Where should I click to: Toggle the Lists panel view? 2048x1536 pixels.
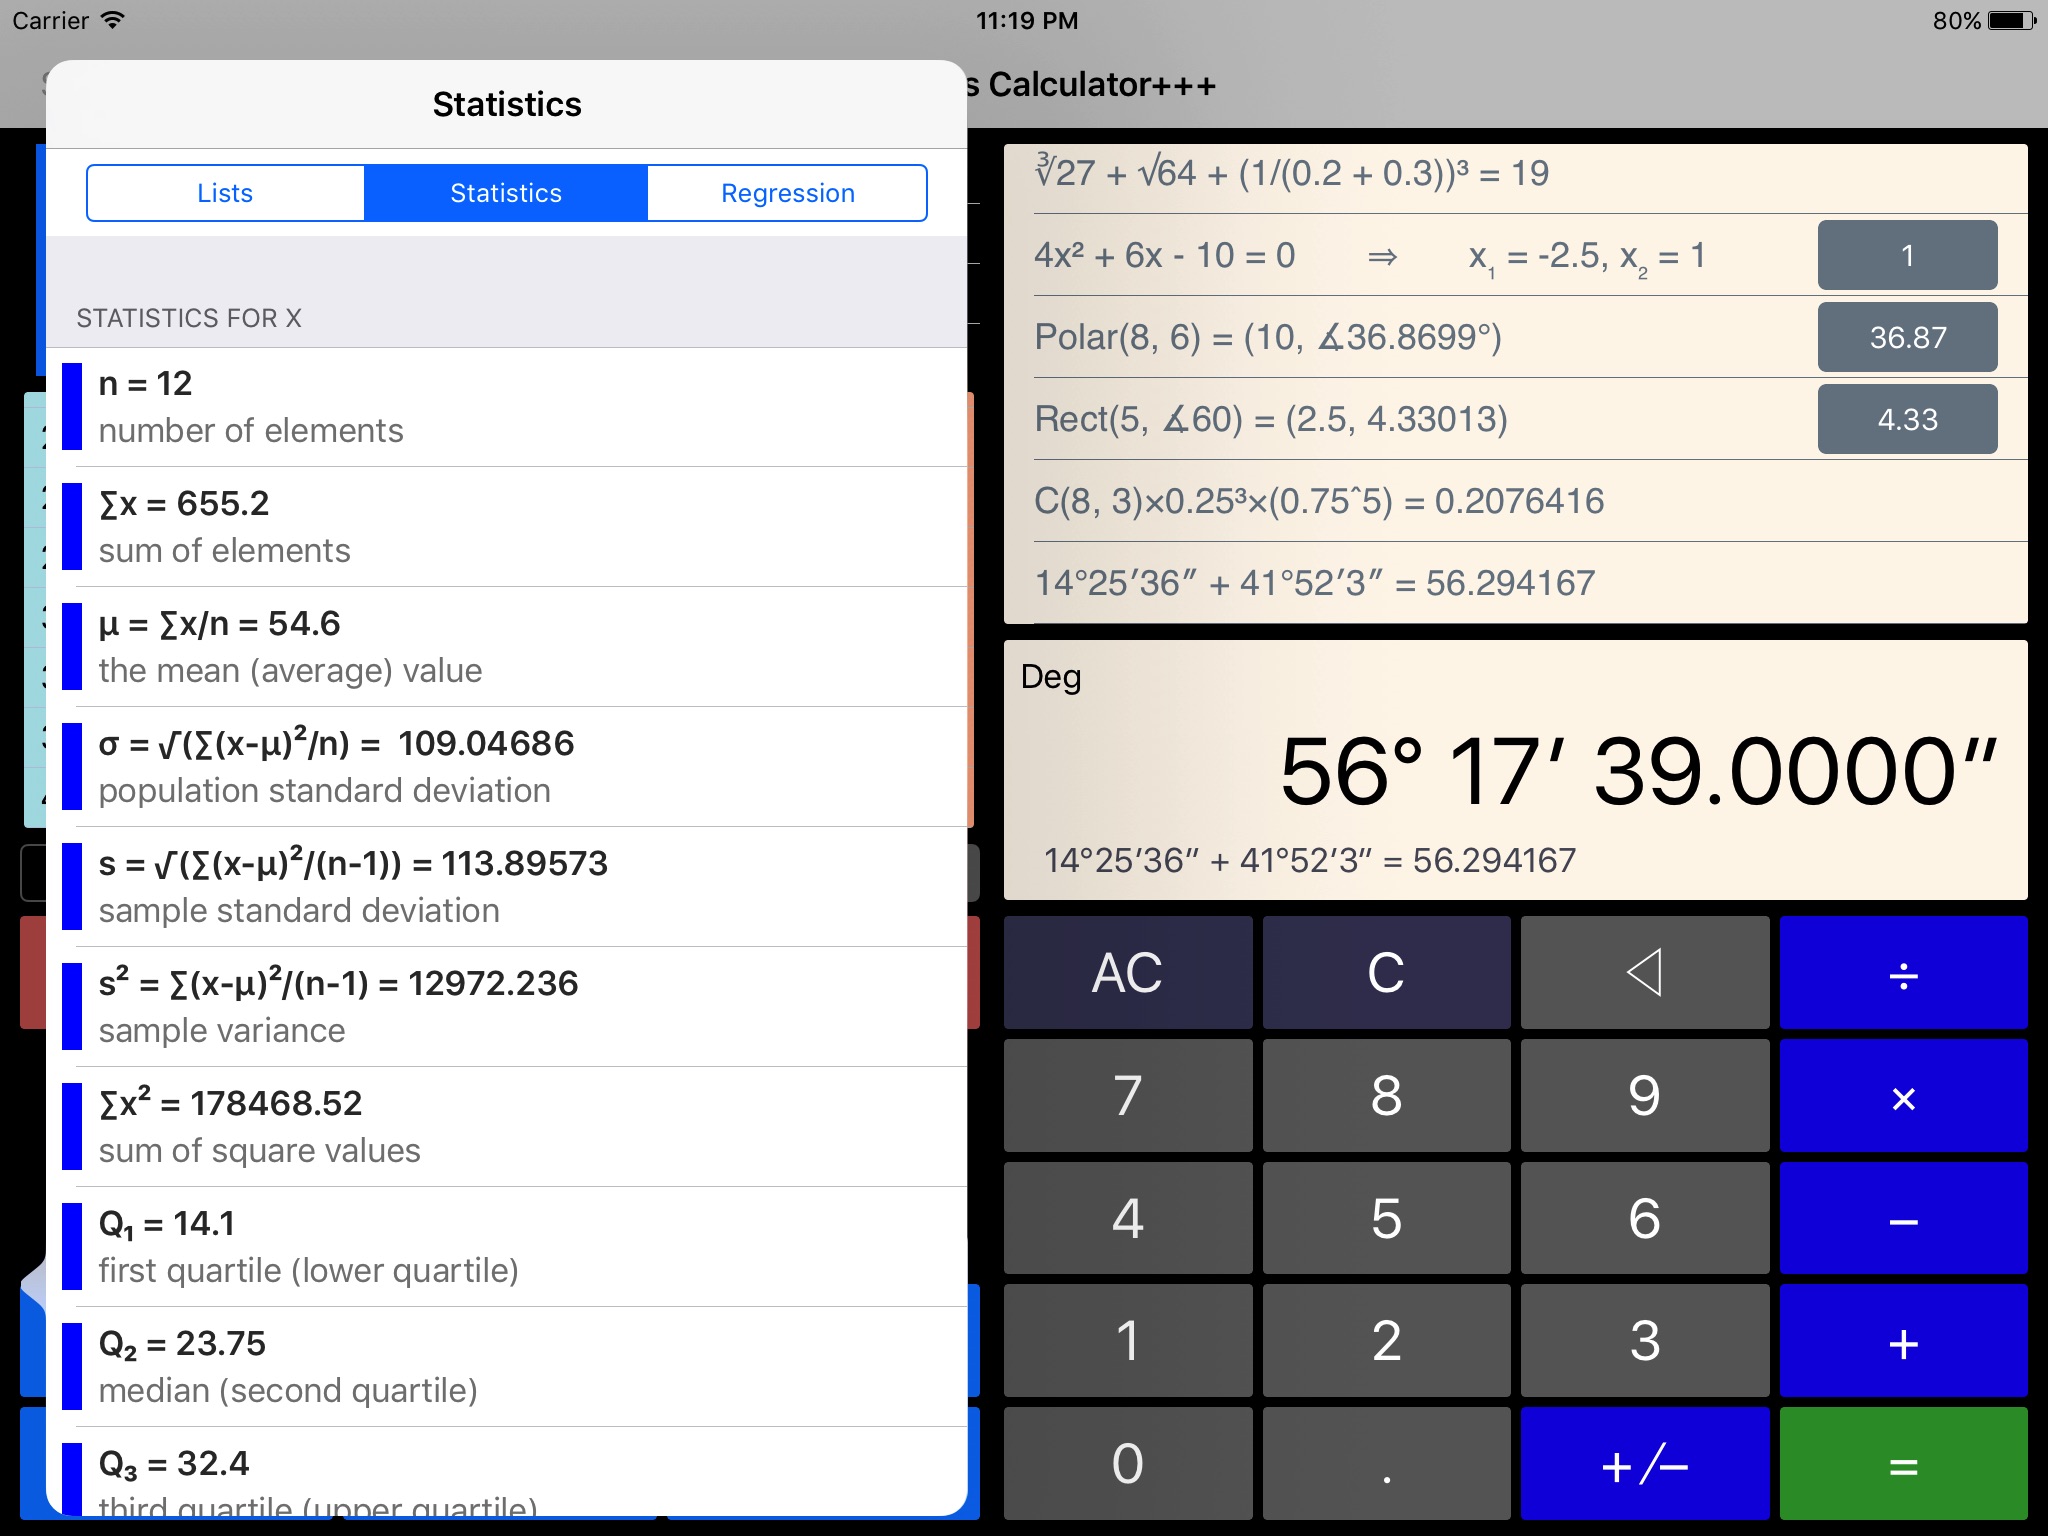pos(224,192)
